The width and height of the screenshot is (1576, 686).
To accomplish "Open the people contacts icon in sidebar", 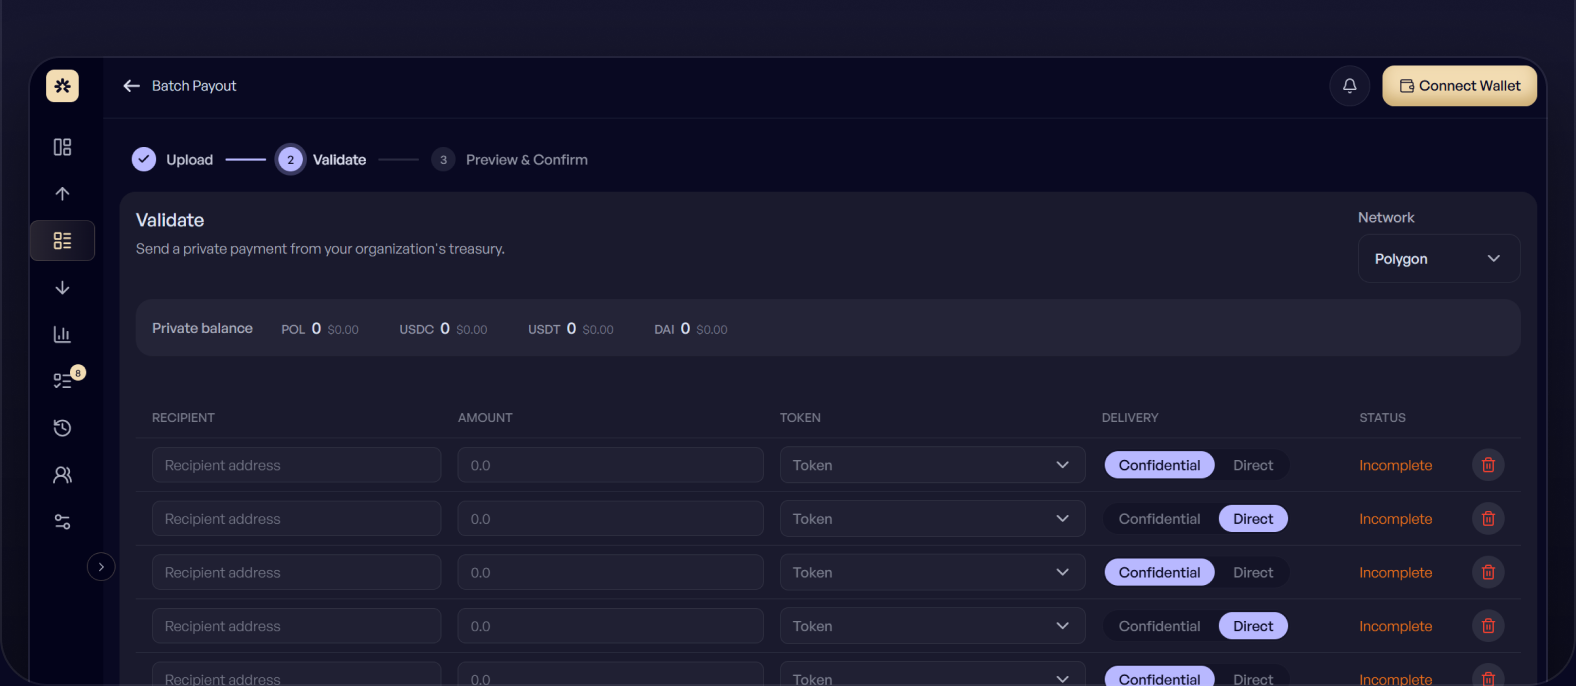I will coord(62,475).
